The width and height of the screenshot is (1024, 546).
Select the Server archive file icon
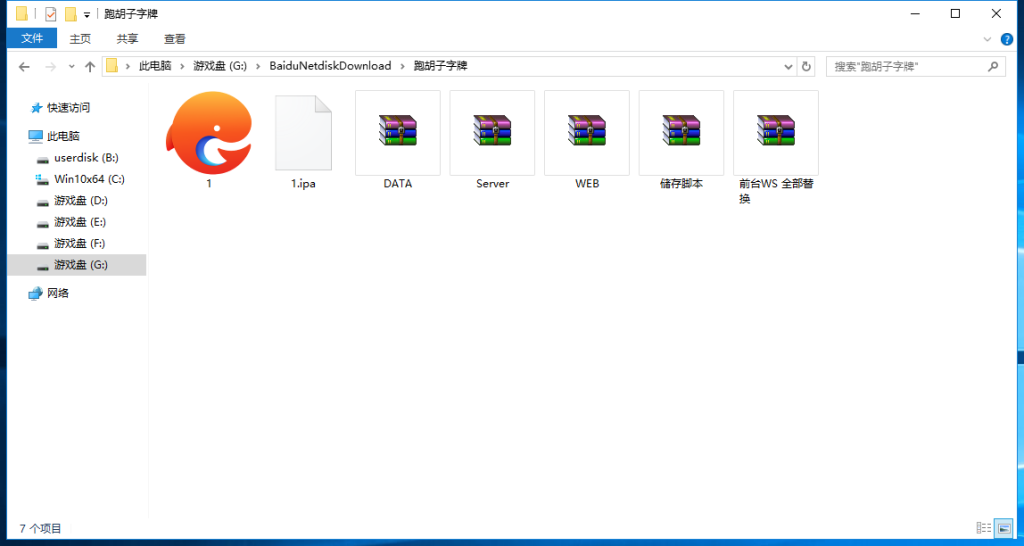coord(492,133)
